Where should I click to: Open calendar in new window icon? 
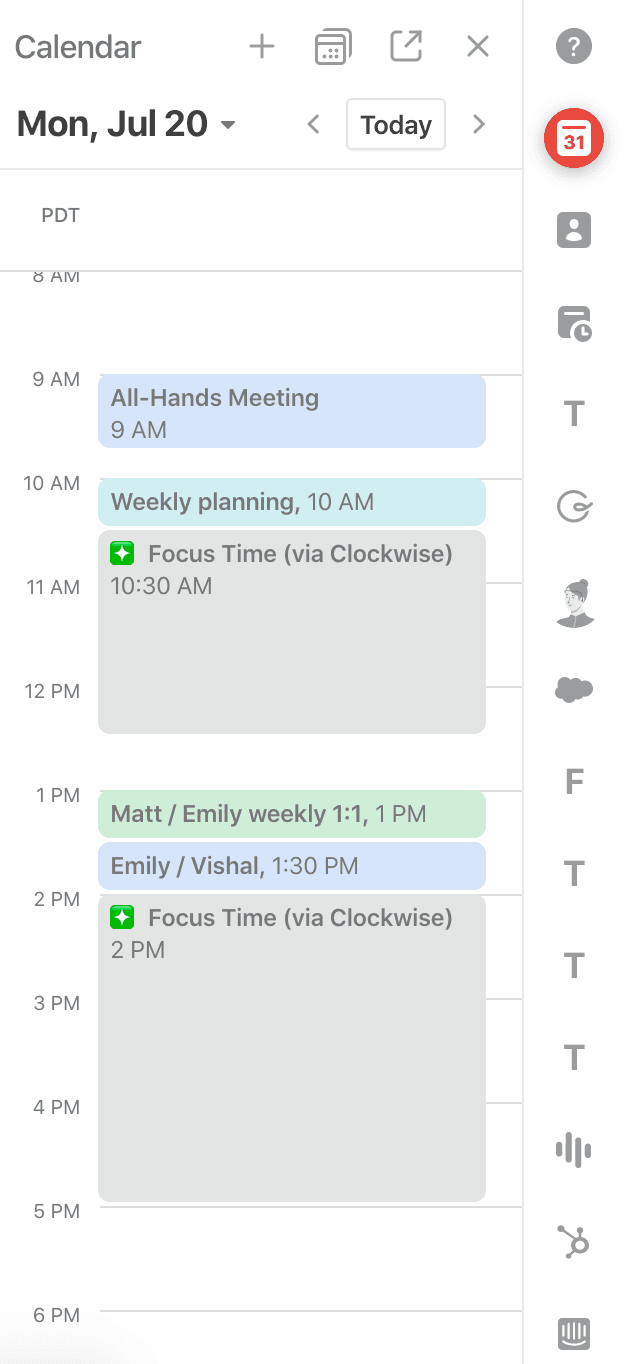pyautogui.click(x=406, y=46)
